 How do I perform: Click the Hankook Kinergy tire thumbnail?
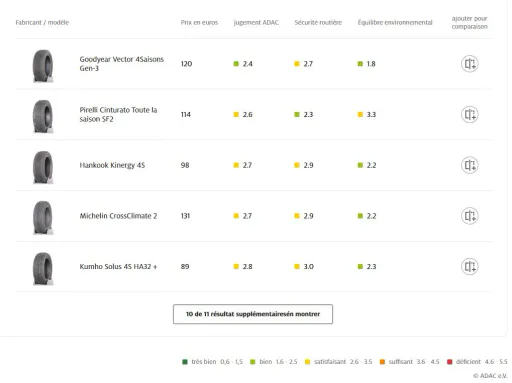[x=43, y=167]
